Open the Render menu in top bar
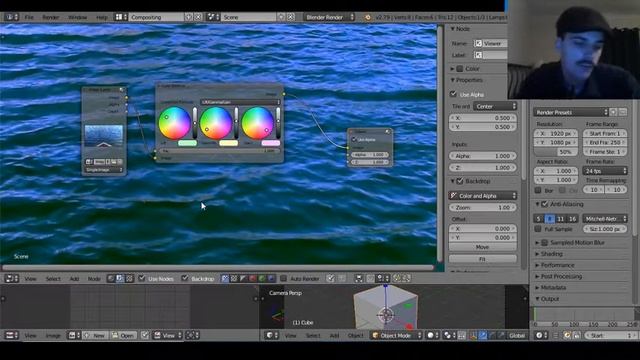640x360 pixels. (51, 17)
